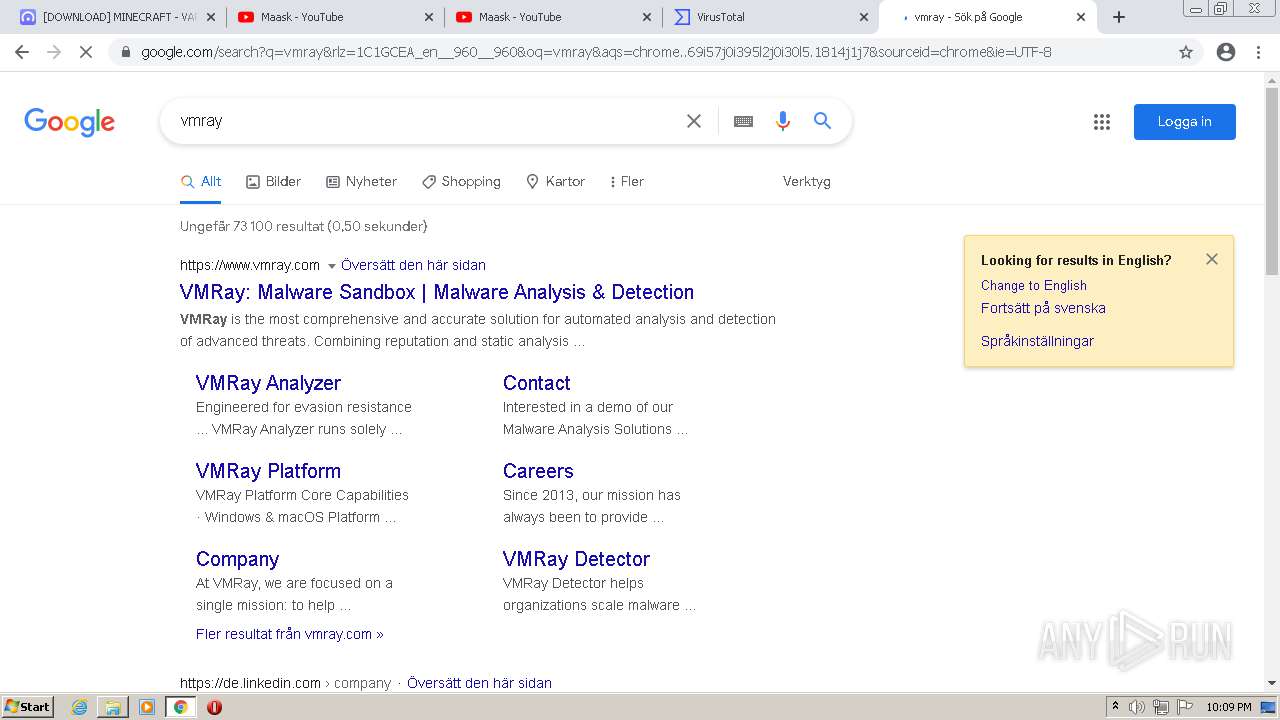This screenshot has height=720, width=1280.
Task: Bookmark this page with the star icon
Action: click(x=1186, y=52)
